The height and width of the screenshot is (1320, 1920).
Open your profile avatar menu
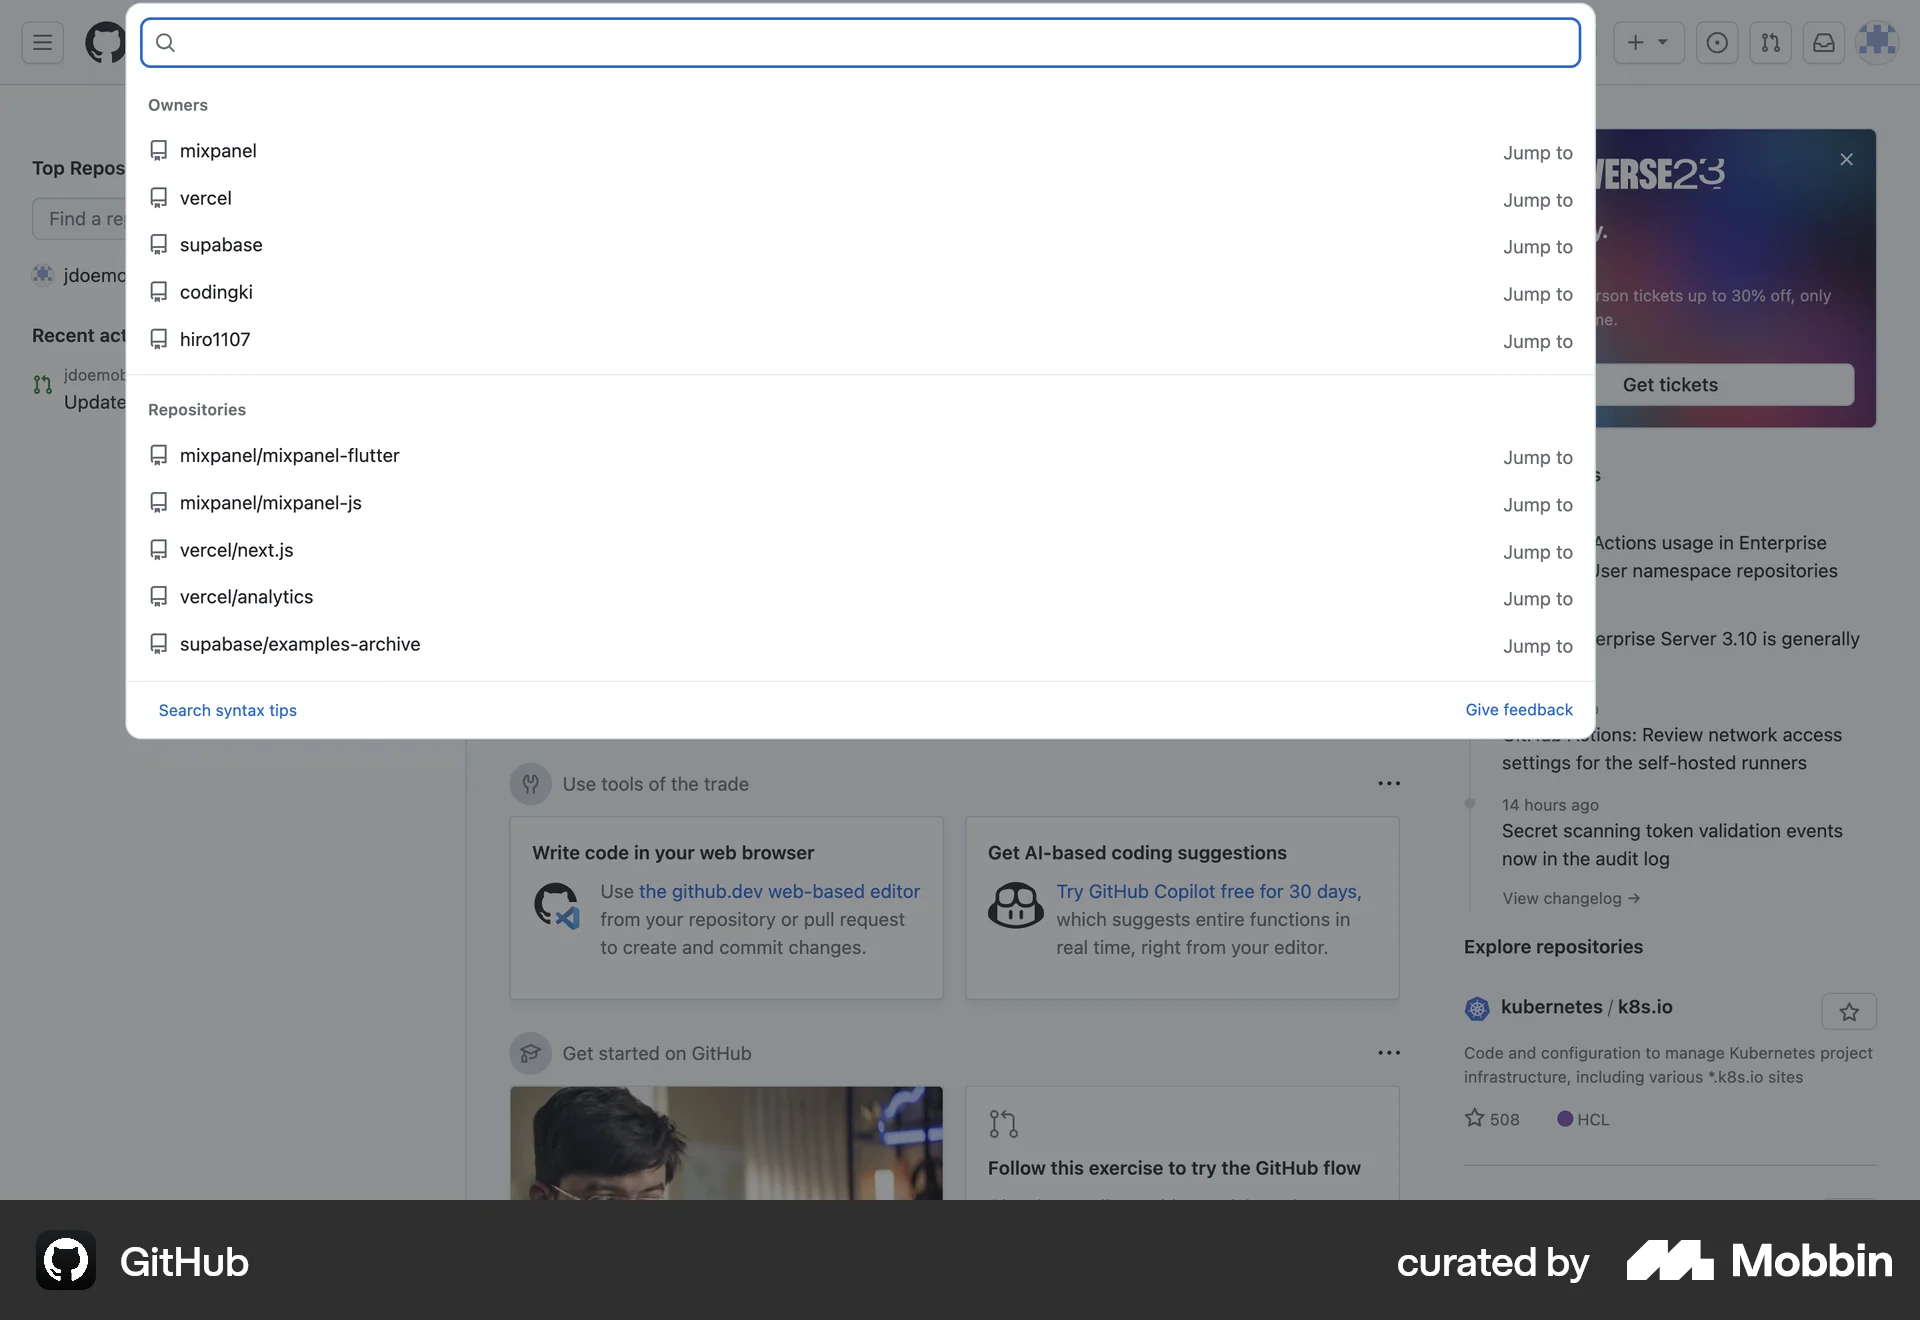[x=1878, y=42]
